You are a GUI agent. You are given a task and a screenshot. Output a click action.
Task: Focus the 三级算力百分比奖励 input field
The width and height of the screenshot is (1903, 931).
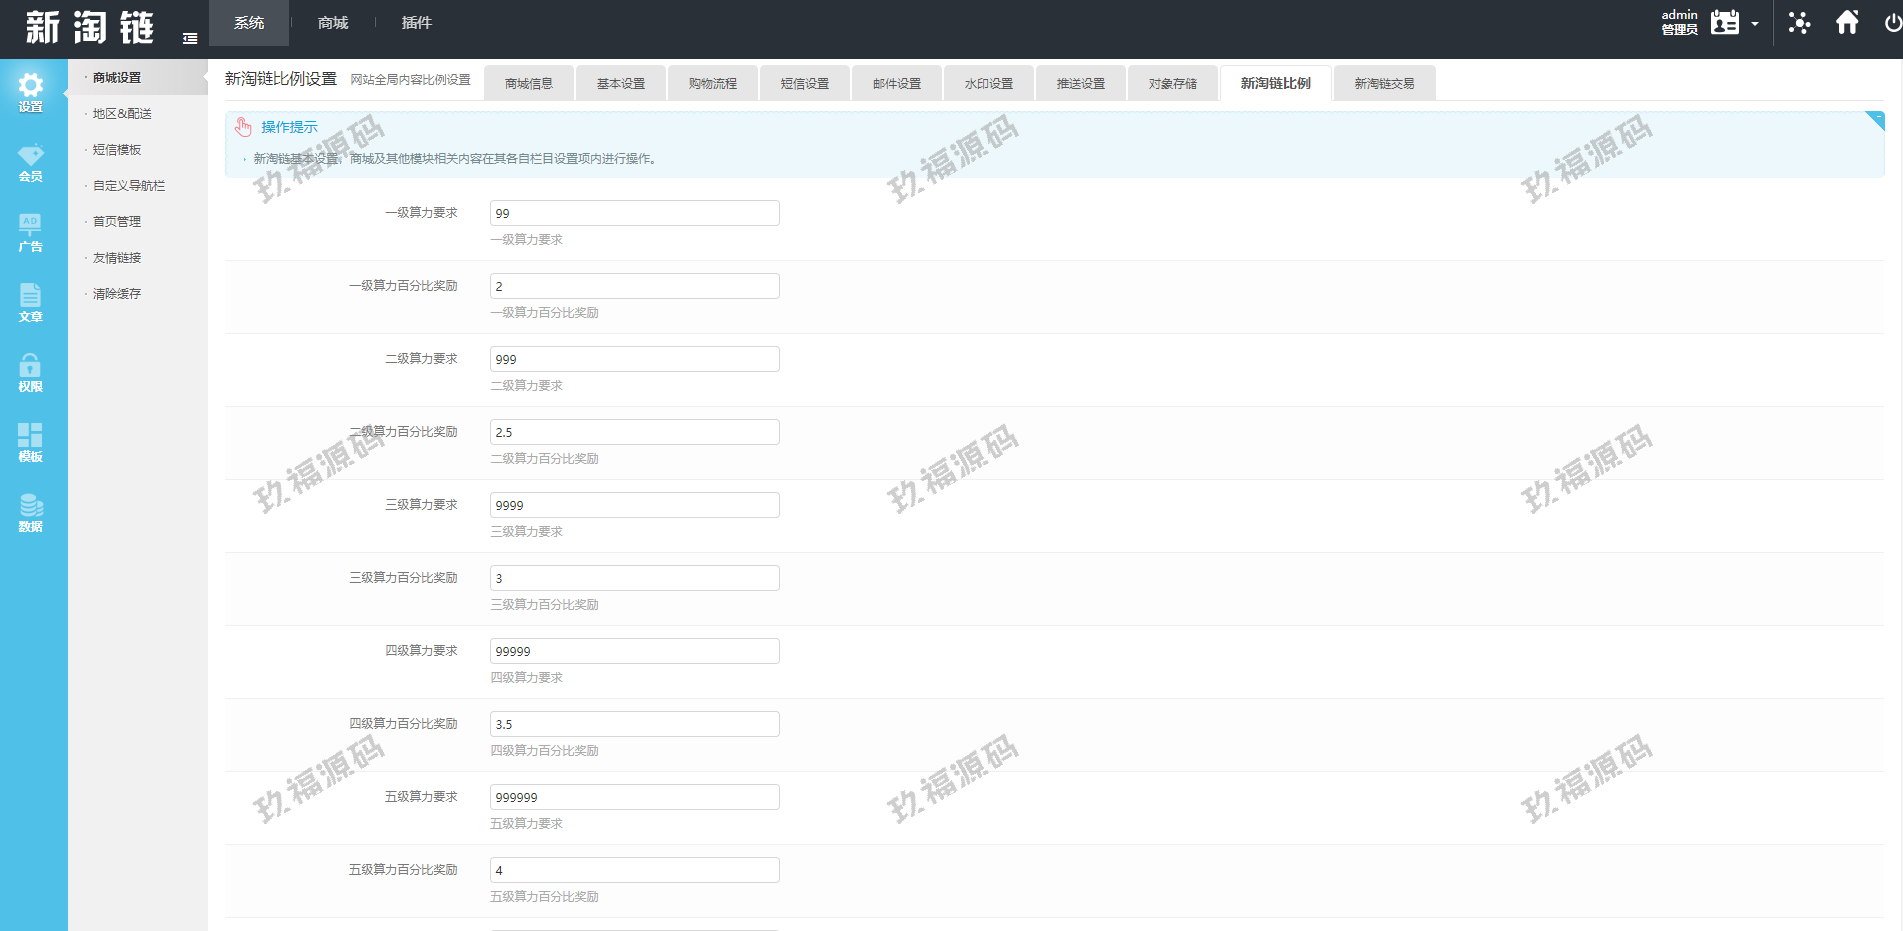[x=634, y=578]
